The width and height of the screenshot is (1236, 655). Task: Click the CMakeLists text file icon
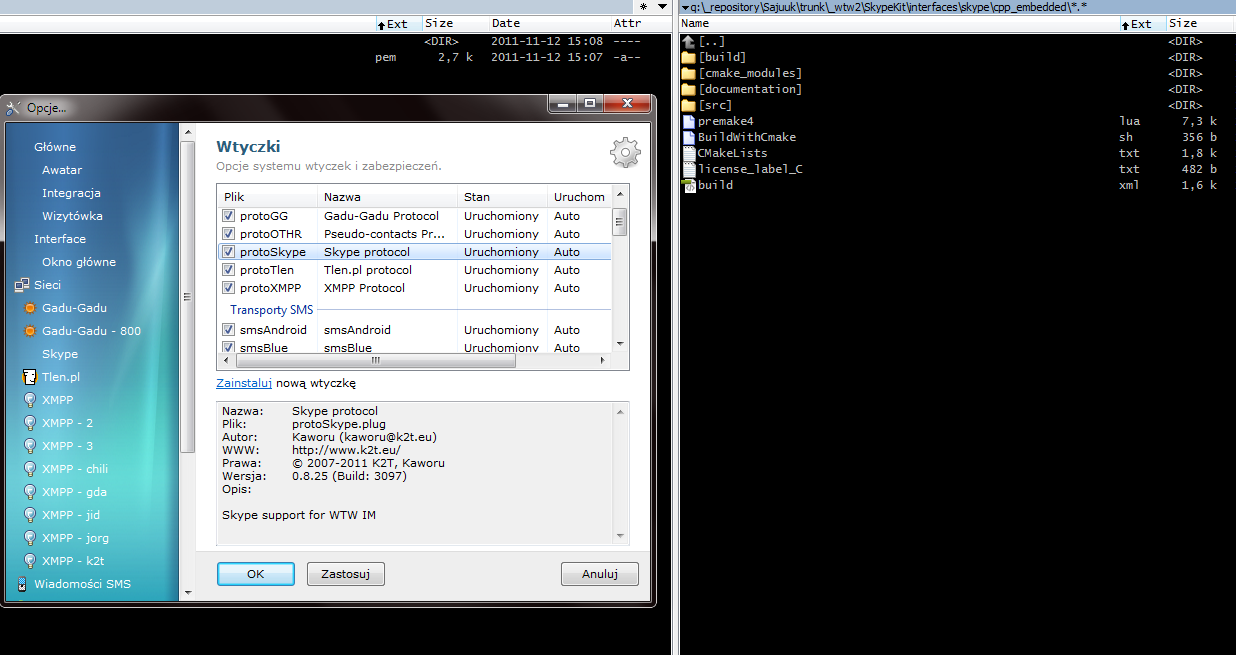coord(688,153)
